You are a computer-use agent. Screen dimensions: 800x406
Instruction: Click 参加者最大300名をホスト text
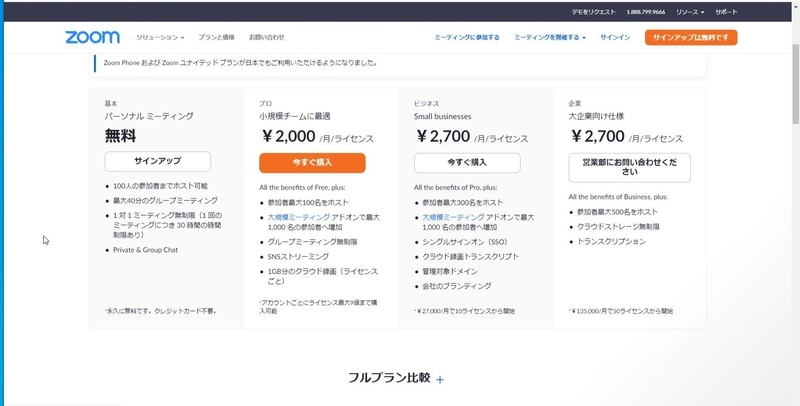(x=462, y=202)
